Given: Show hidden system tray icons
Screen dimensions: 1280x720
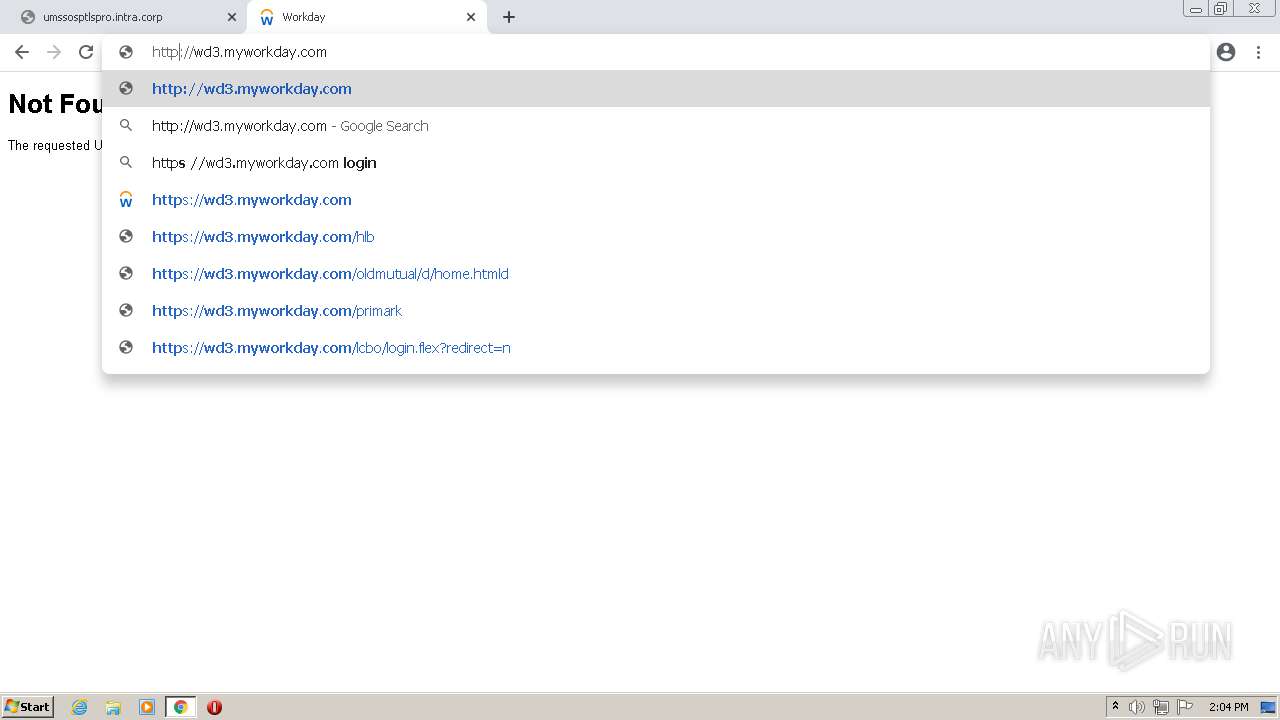Looking at the screenshot, I should 1115,706.
